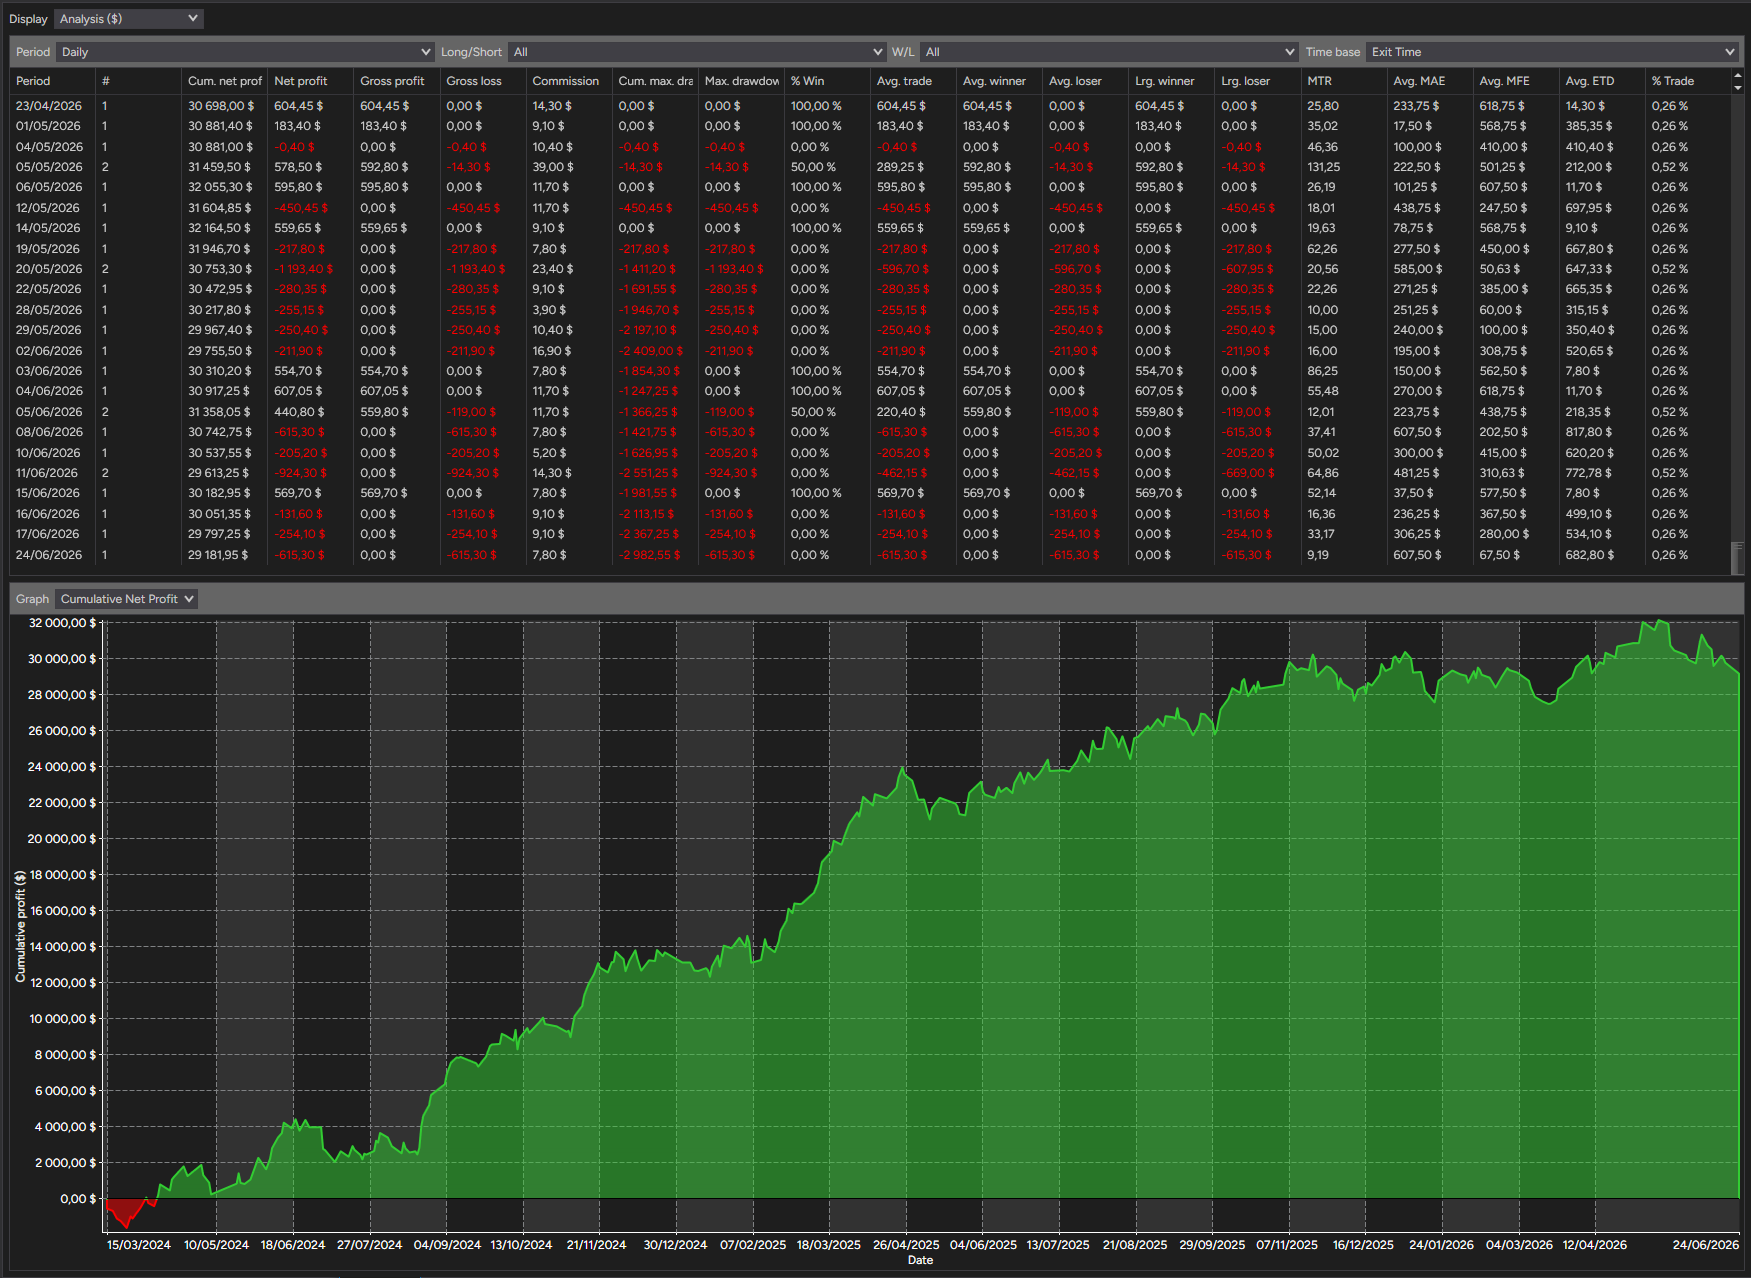
Task: Select the 19/05/2026 period row
Action: [x=870, y=249]
